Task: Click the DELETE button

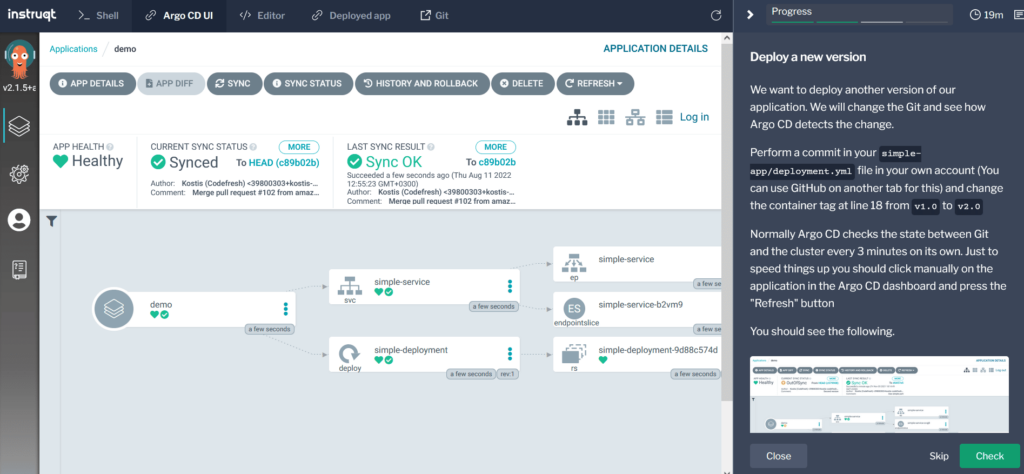Action: pyautogui.click(x=522, y=84)
